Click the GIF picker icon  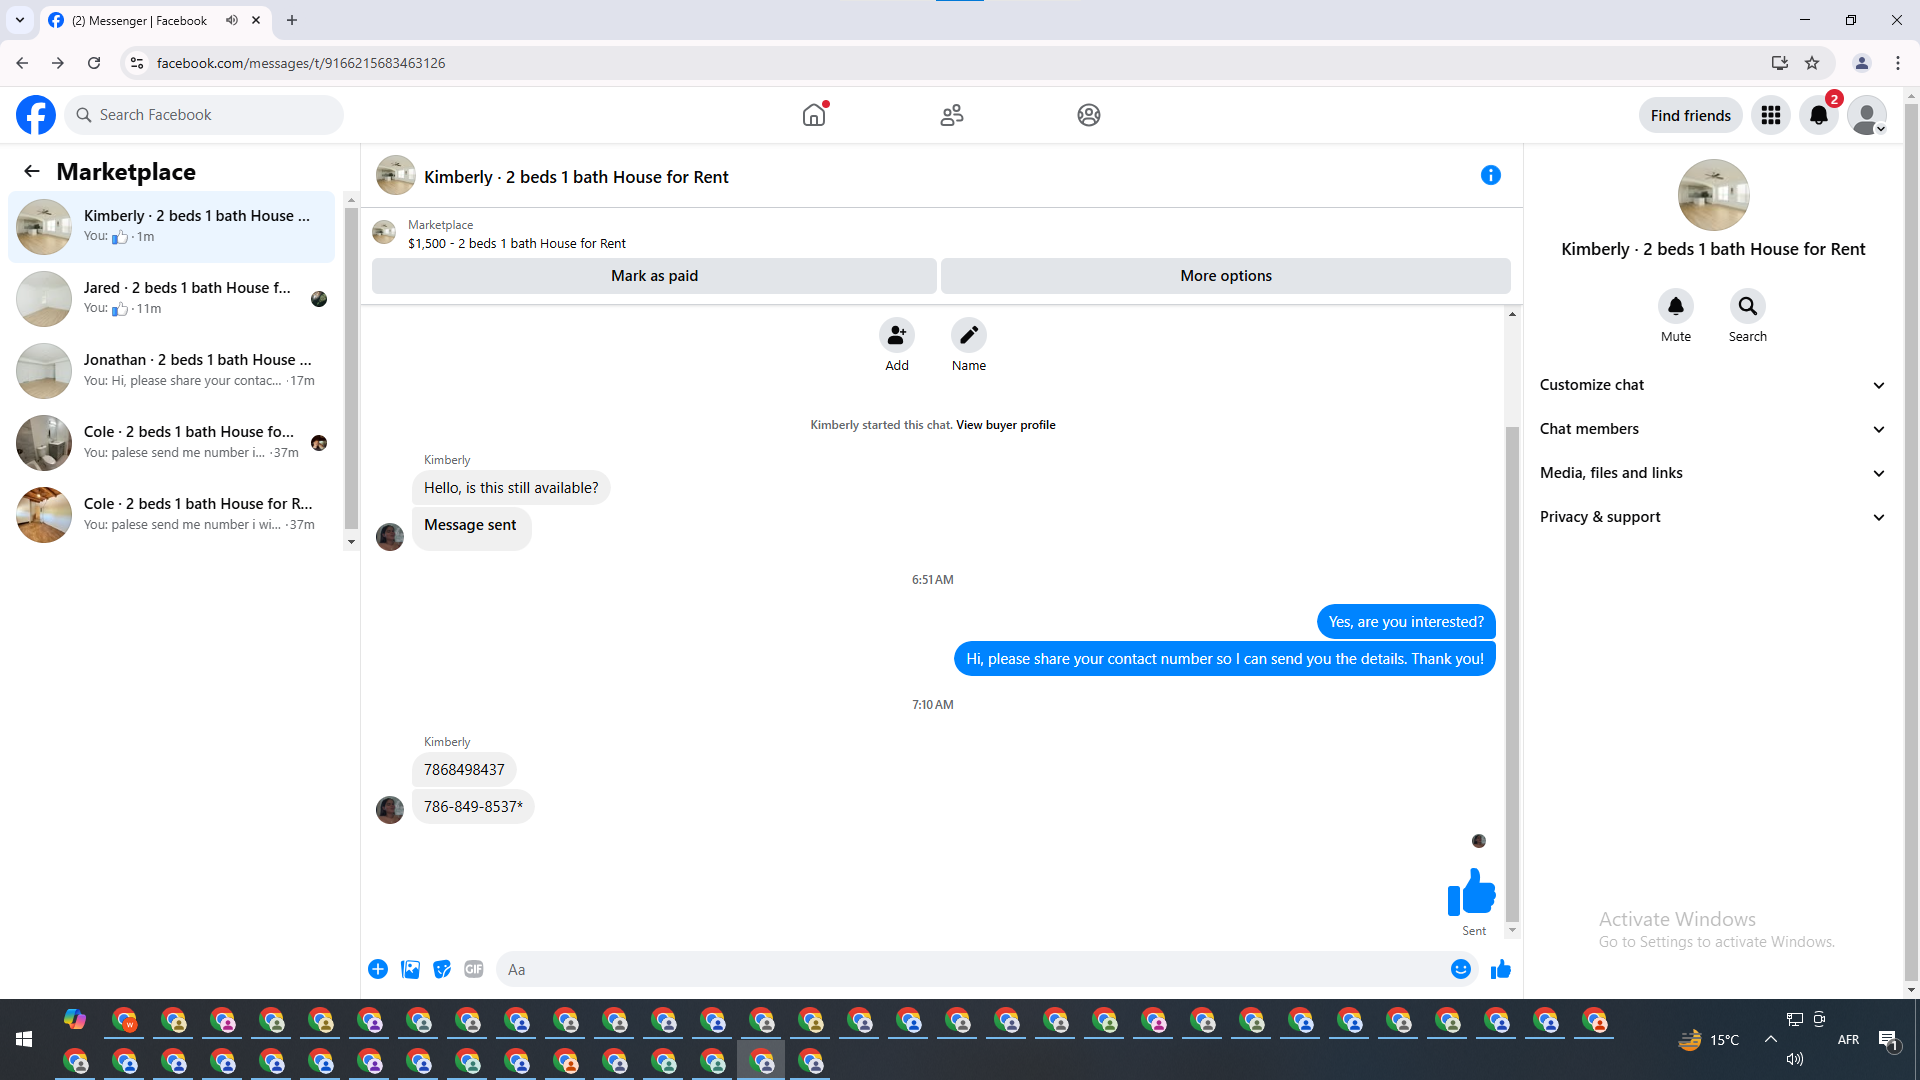click(x=474, y=969)
